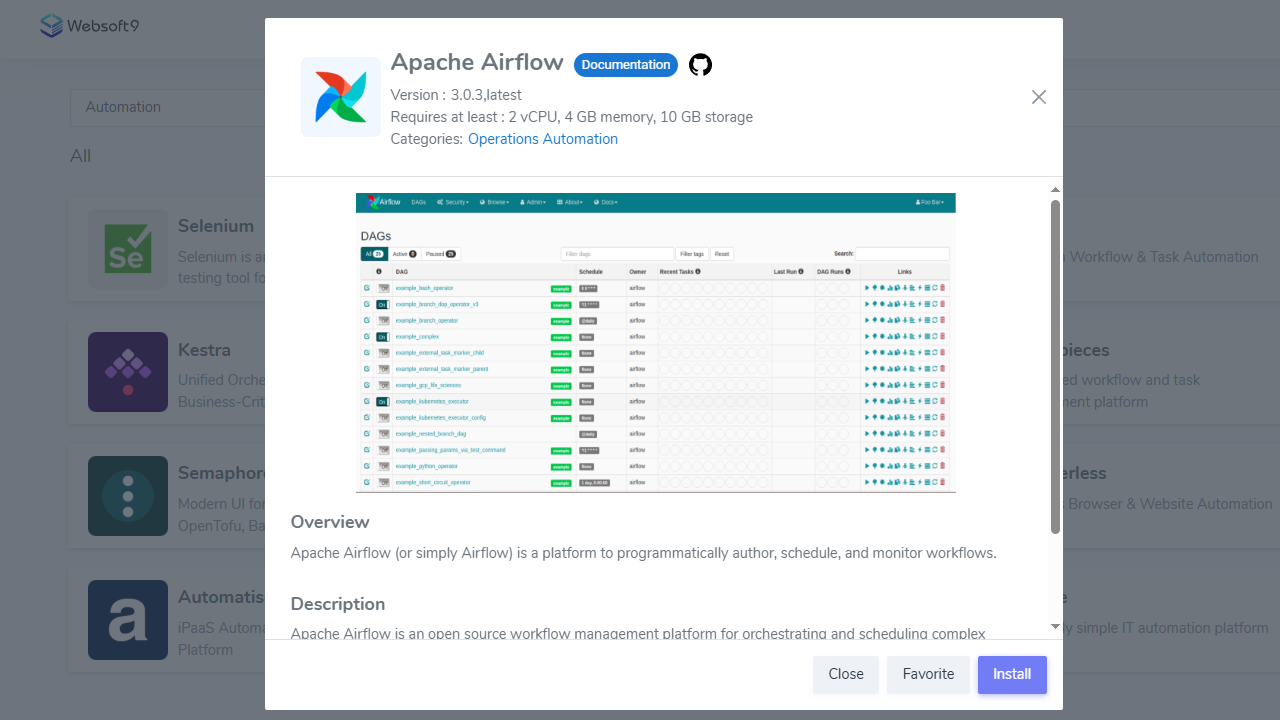Click the Apache Airflow title heading

coord(477,62)
